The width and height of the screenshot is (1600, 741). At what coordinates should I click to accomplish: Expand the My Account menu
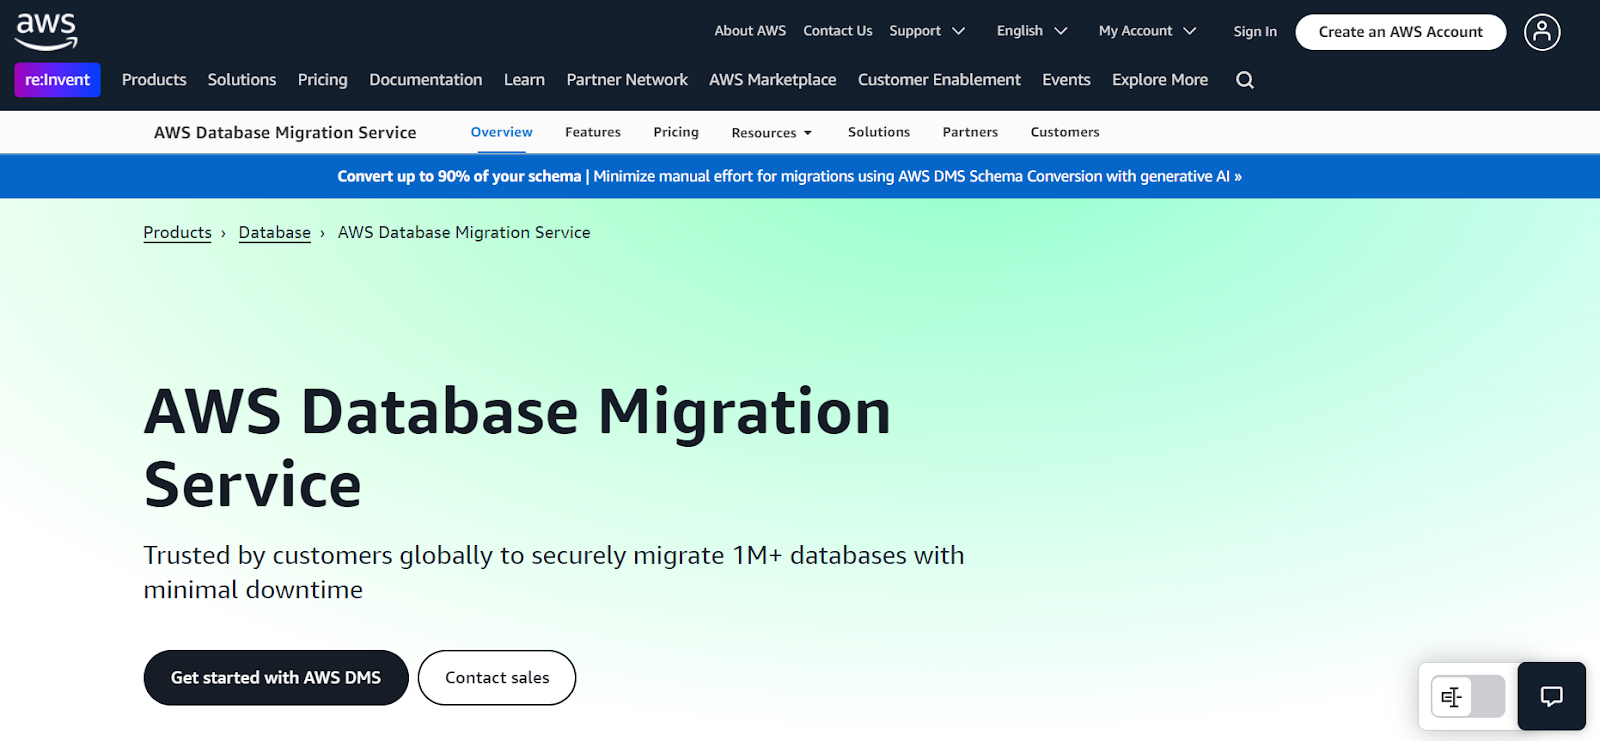coord(1147,31)
